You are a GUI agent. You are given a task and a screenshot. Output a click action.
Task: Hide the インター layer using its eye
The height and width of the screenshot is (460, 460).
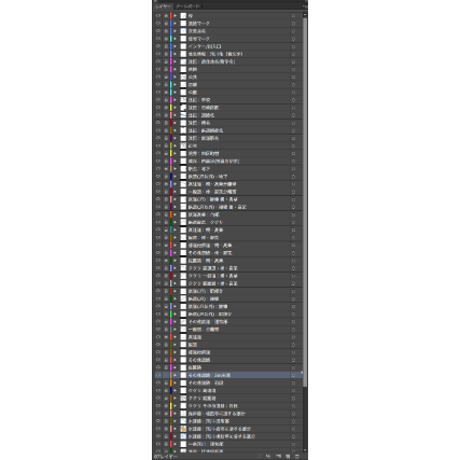click(158, 46)
